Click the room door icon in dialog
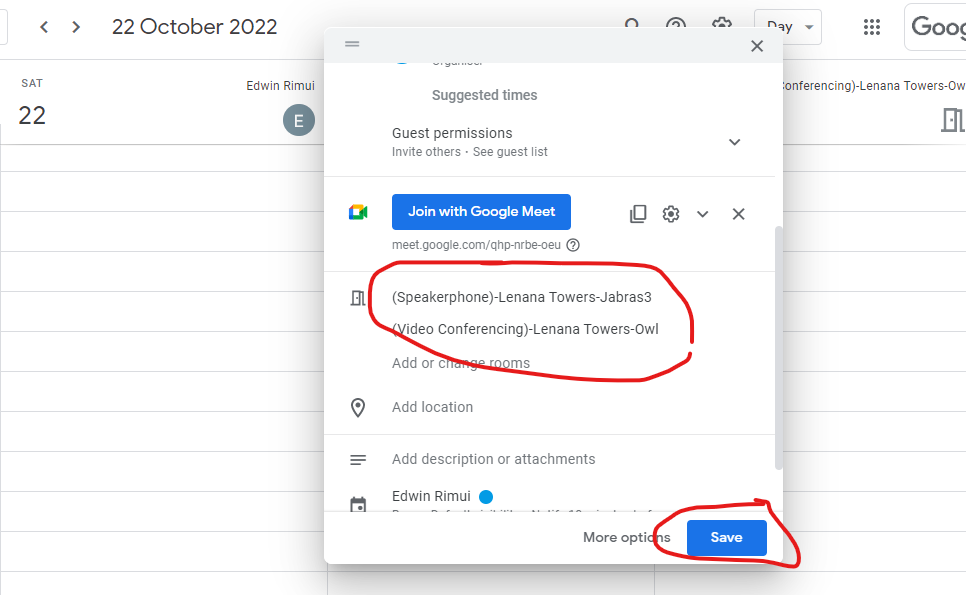The image size is (966, 595). click(358, 298)
